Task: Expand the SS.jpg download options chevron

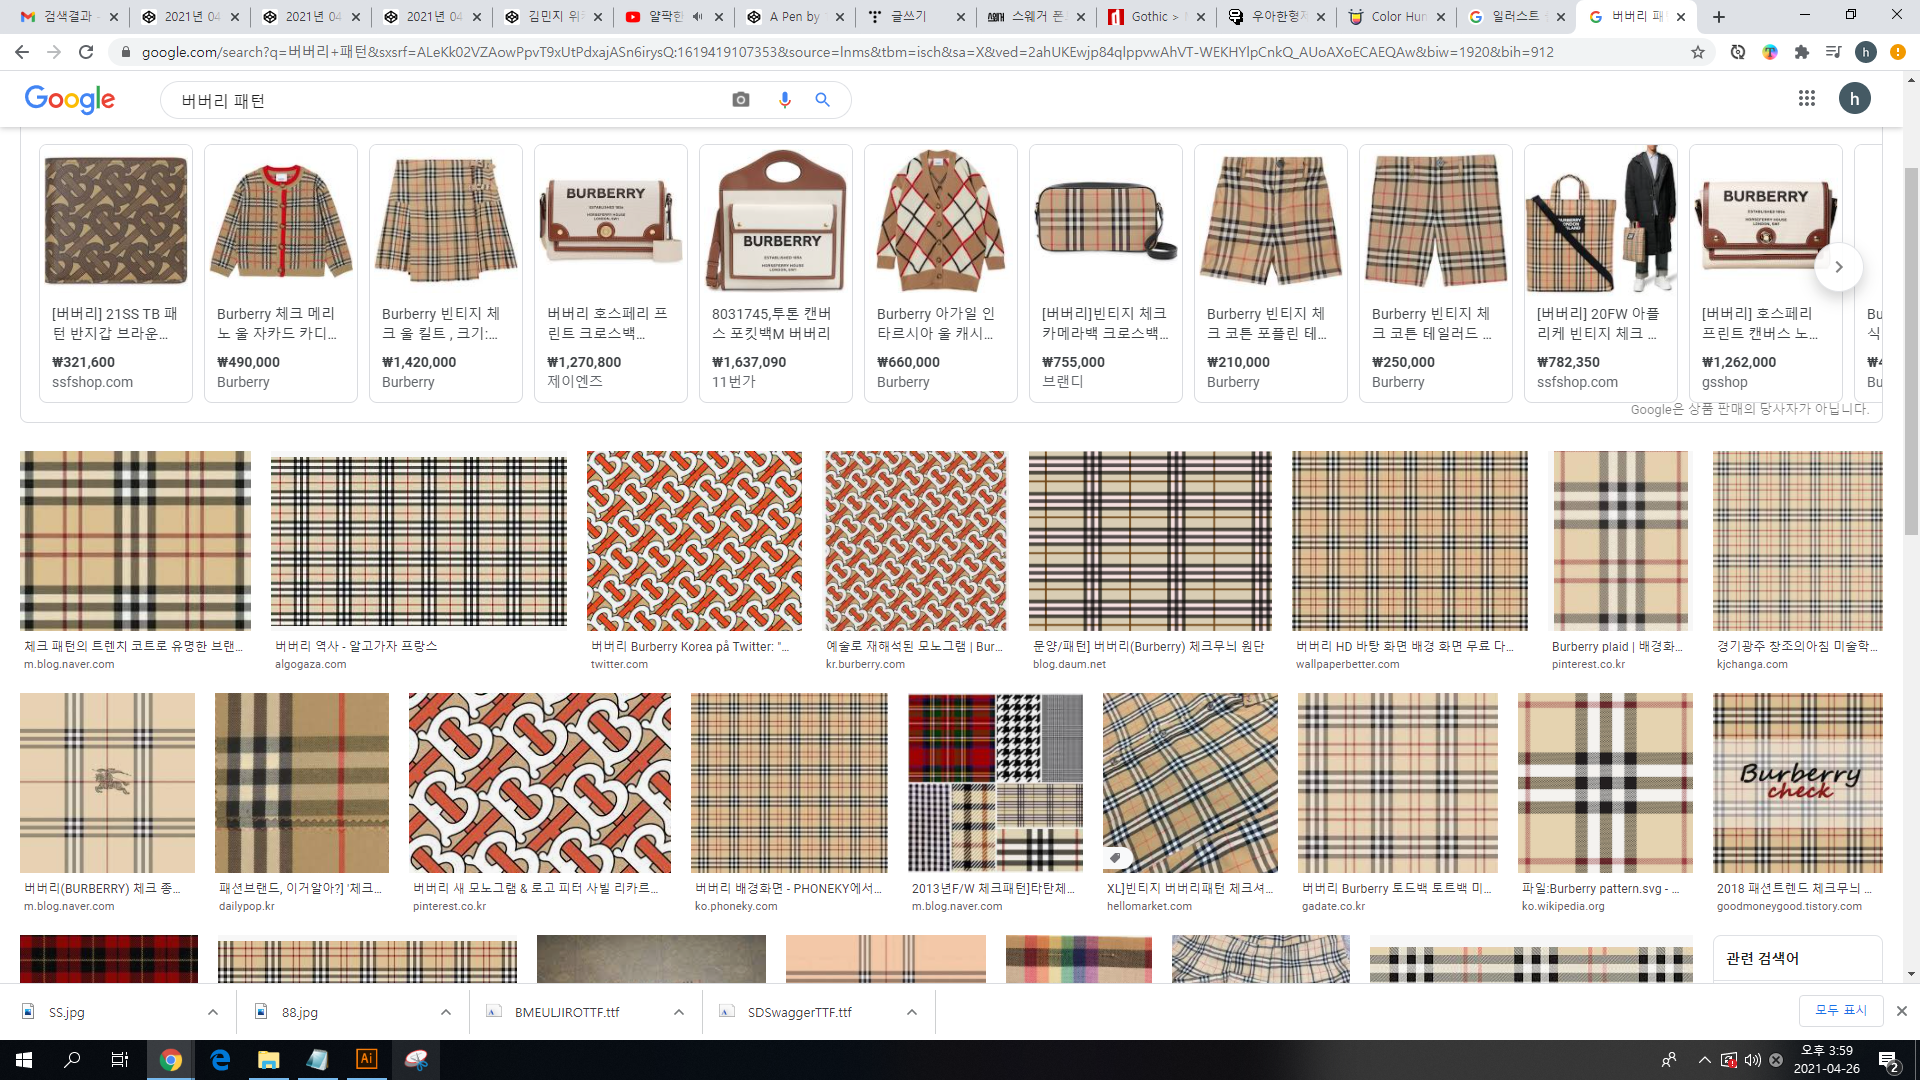Action: pyautogui.click(x=213, y=1012)
